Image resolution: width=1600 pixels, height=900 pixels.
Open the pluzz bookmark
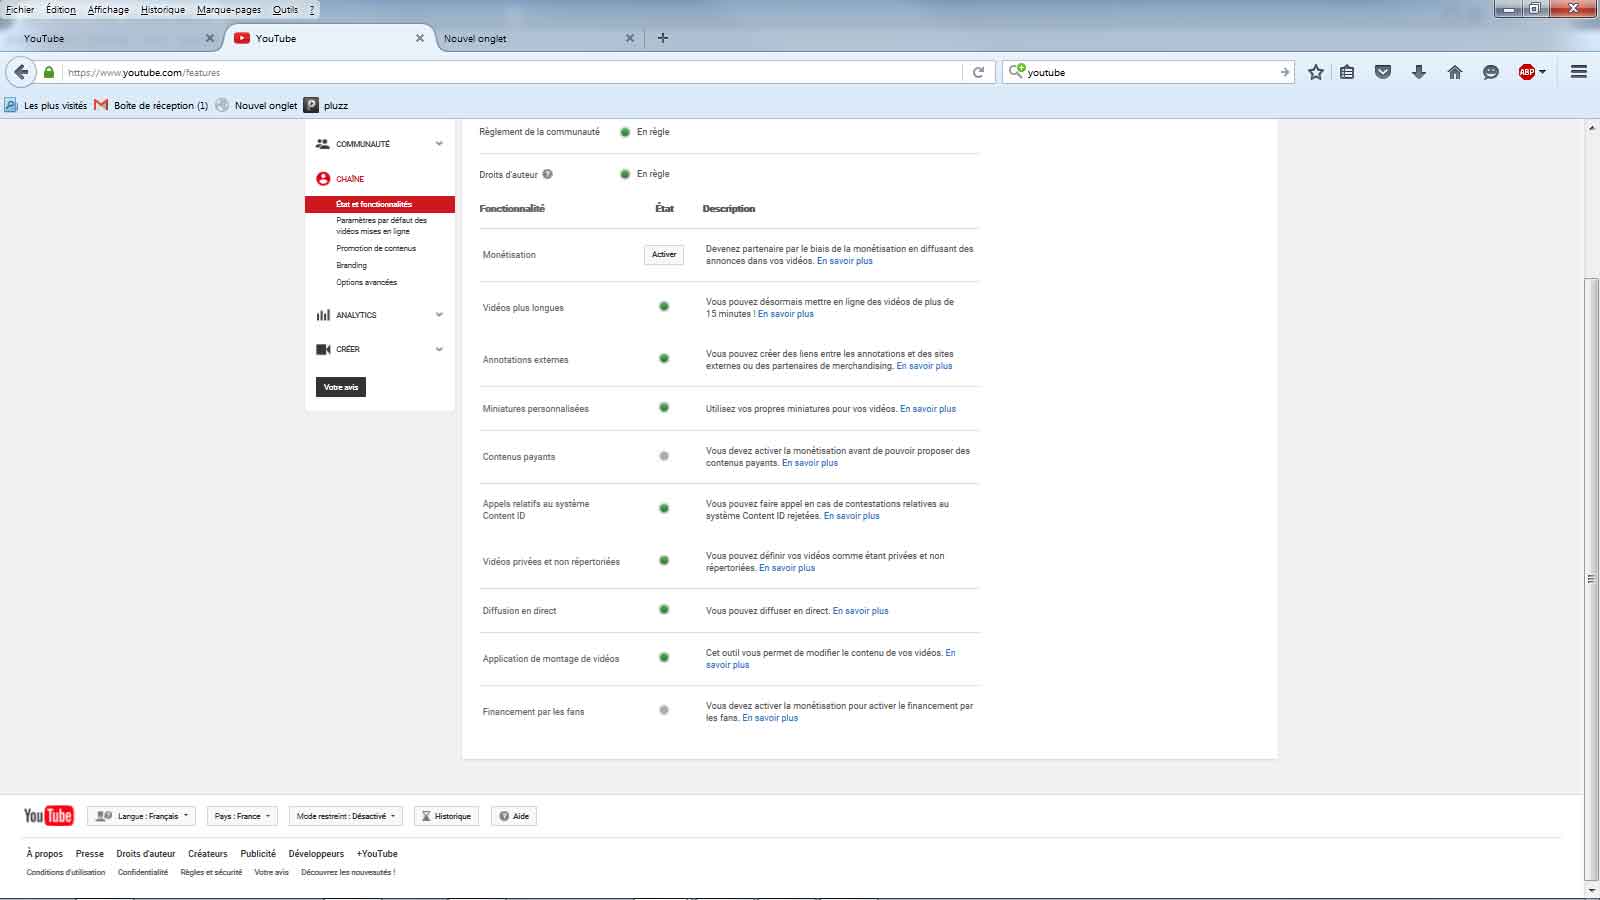point(327,105)
